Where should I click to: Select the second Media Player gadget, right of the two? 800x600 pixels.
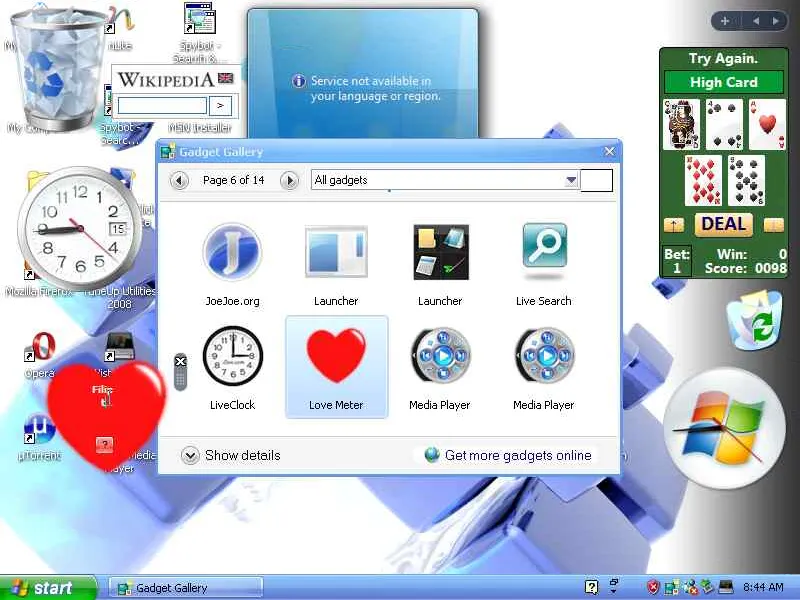(544, 368)
